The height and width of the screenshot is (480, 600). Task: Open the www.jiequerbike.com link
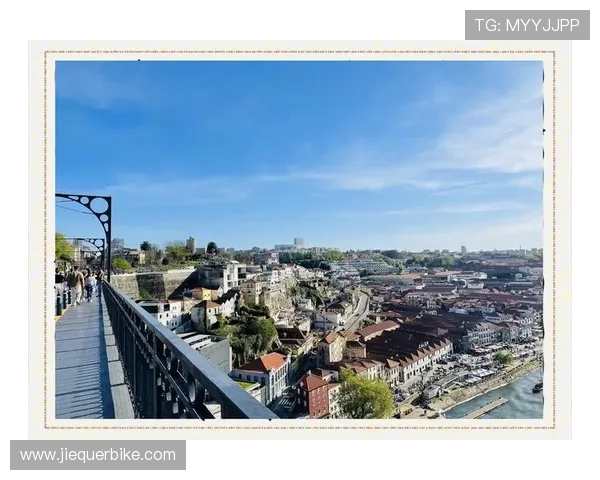click(98, 455)
